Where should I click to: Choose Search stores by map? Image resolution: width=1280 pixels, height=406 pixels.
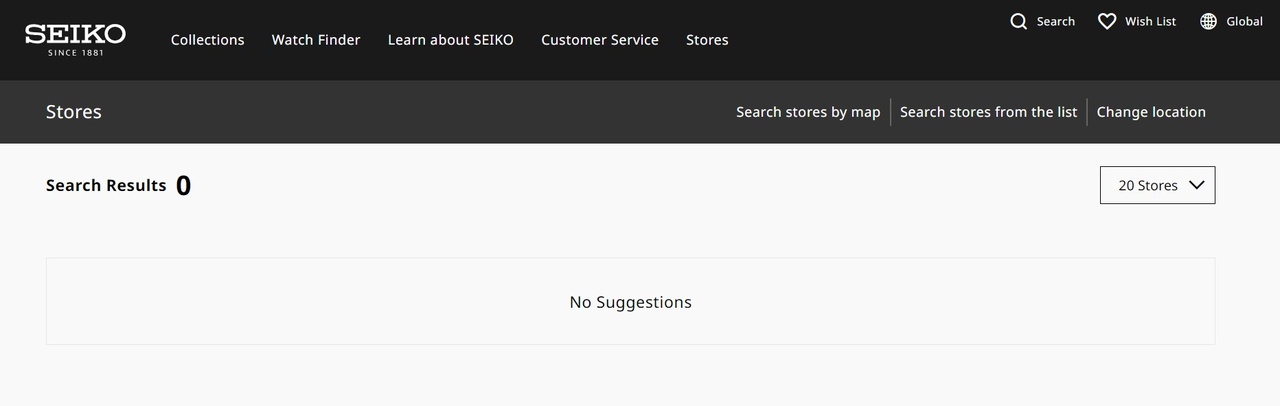[808, 112]
